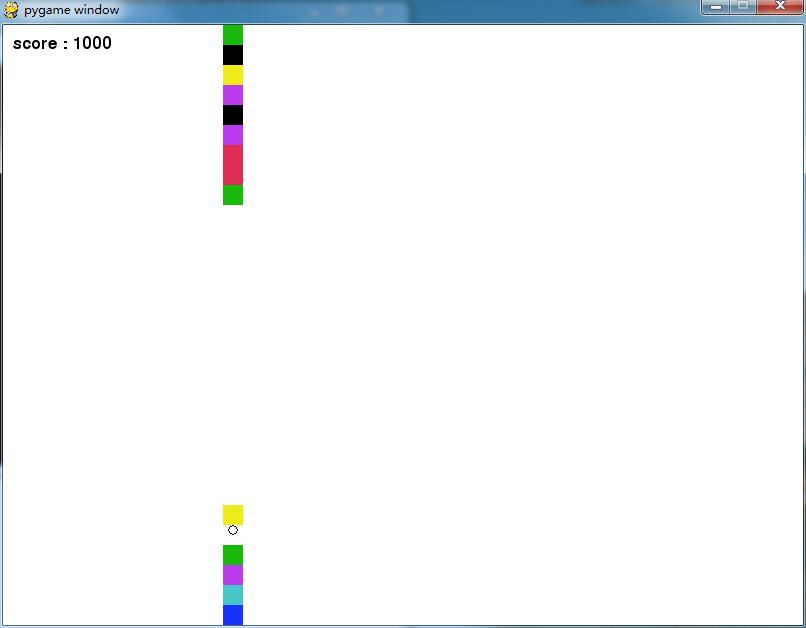Select the green block just below the ball
Screen dimensions: 806x628
point(233,555)
